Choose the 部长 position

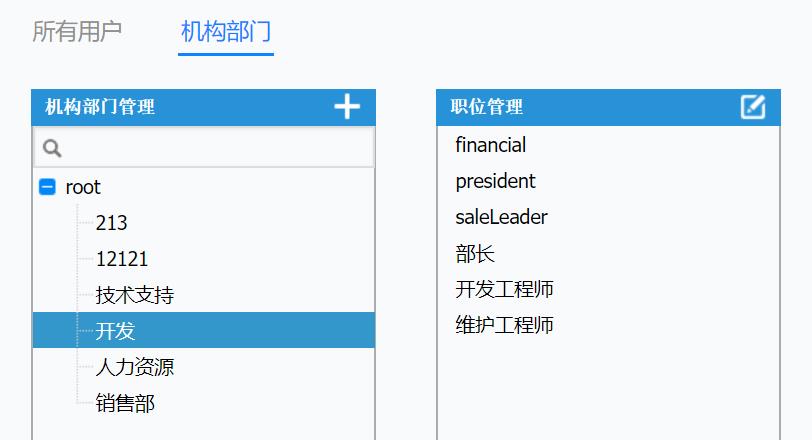tap(475, 254)
